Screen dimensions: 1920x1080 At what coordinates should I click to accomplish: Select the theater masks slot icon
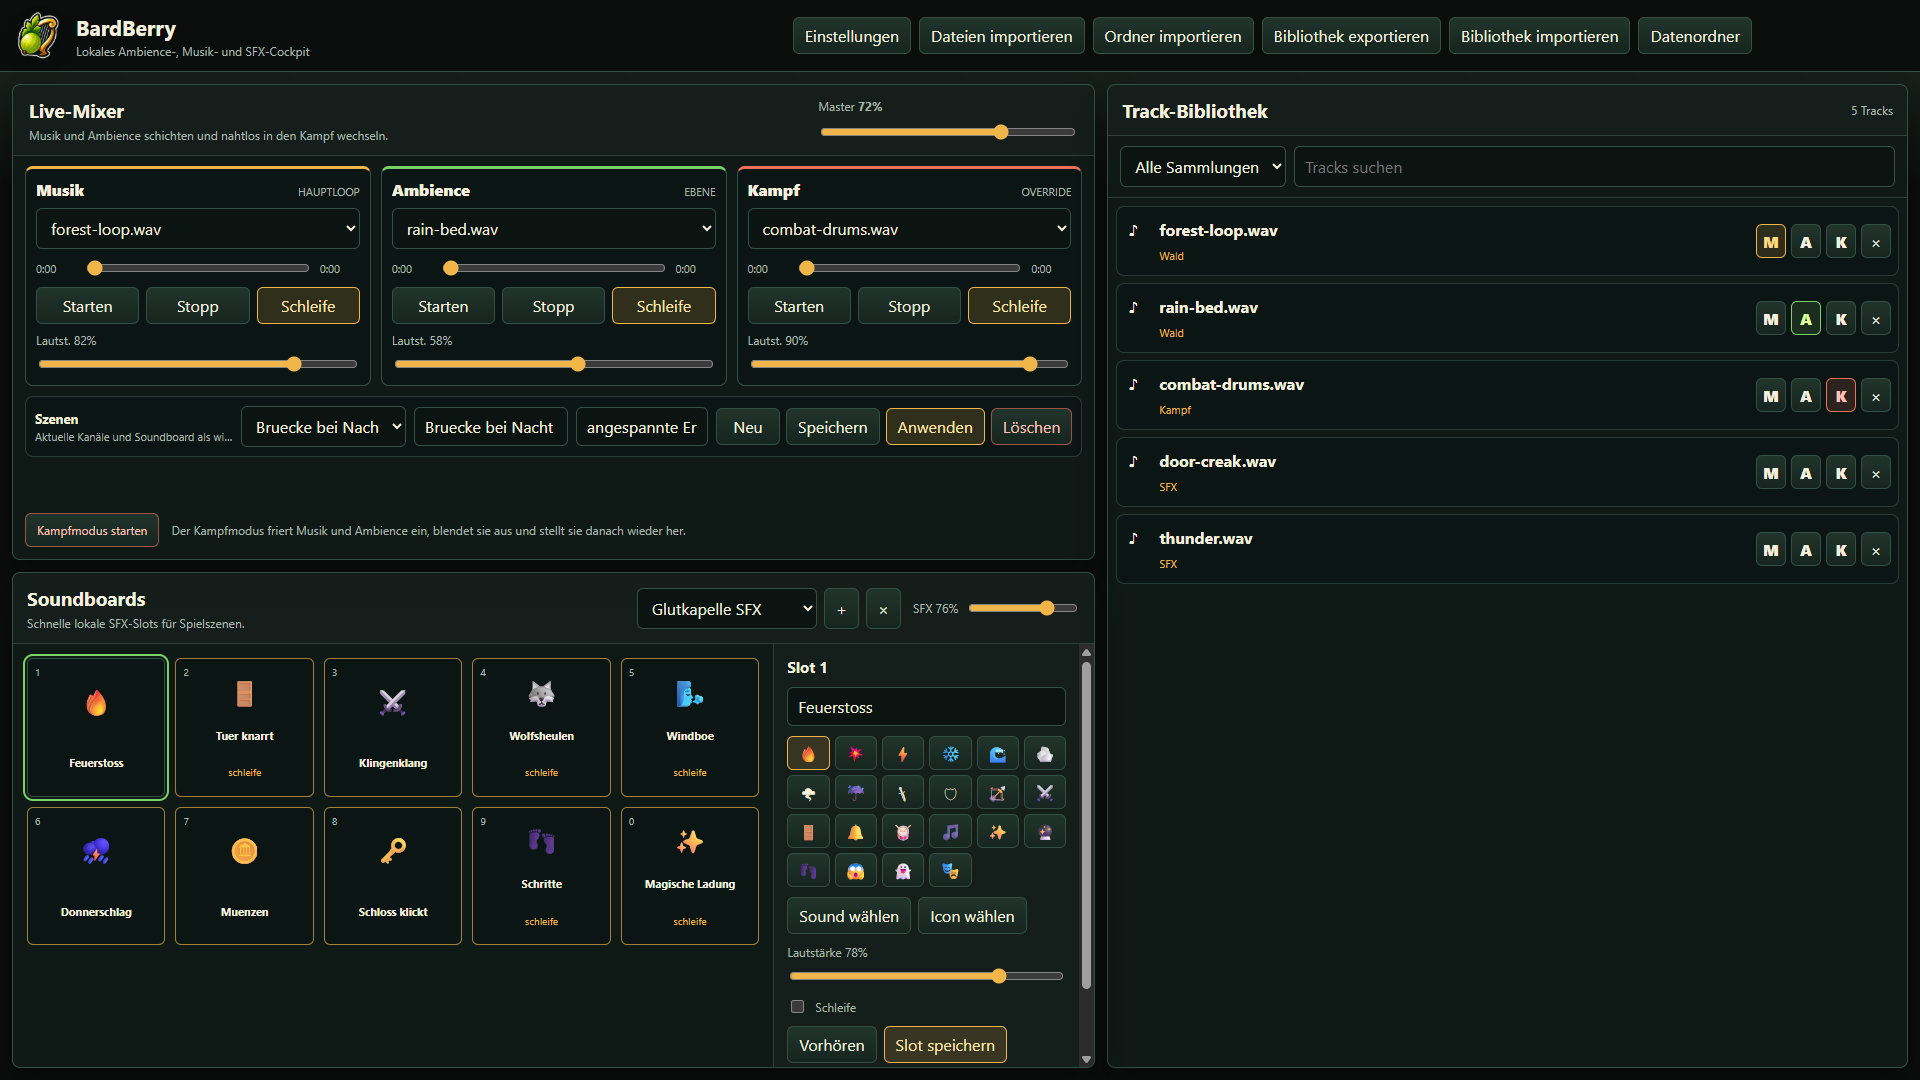click(x=950, y=871)
